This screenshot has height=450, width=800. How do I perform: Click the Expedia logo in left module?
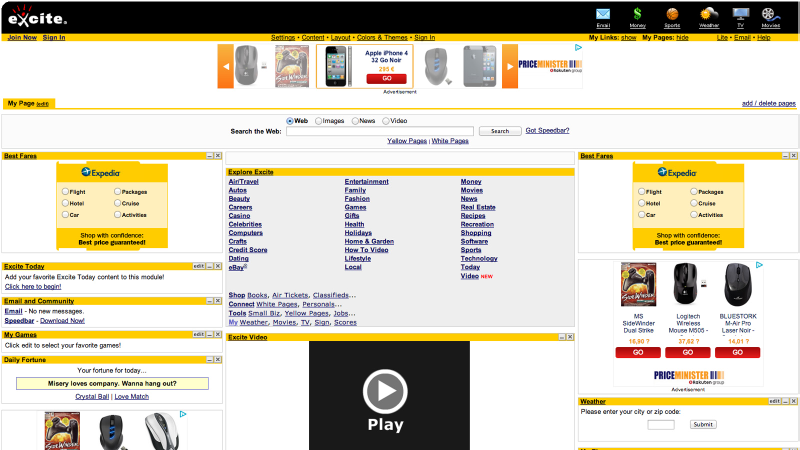tap(100, 172)
